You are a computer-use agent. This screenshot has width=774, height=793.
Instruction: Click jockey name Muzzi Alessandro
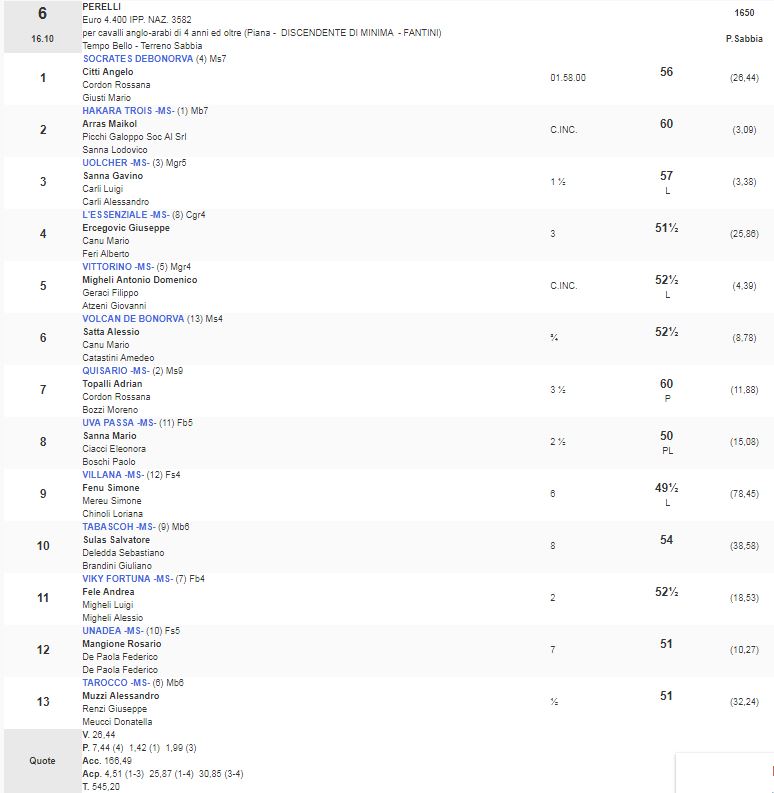(120, 696)
